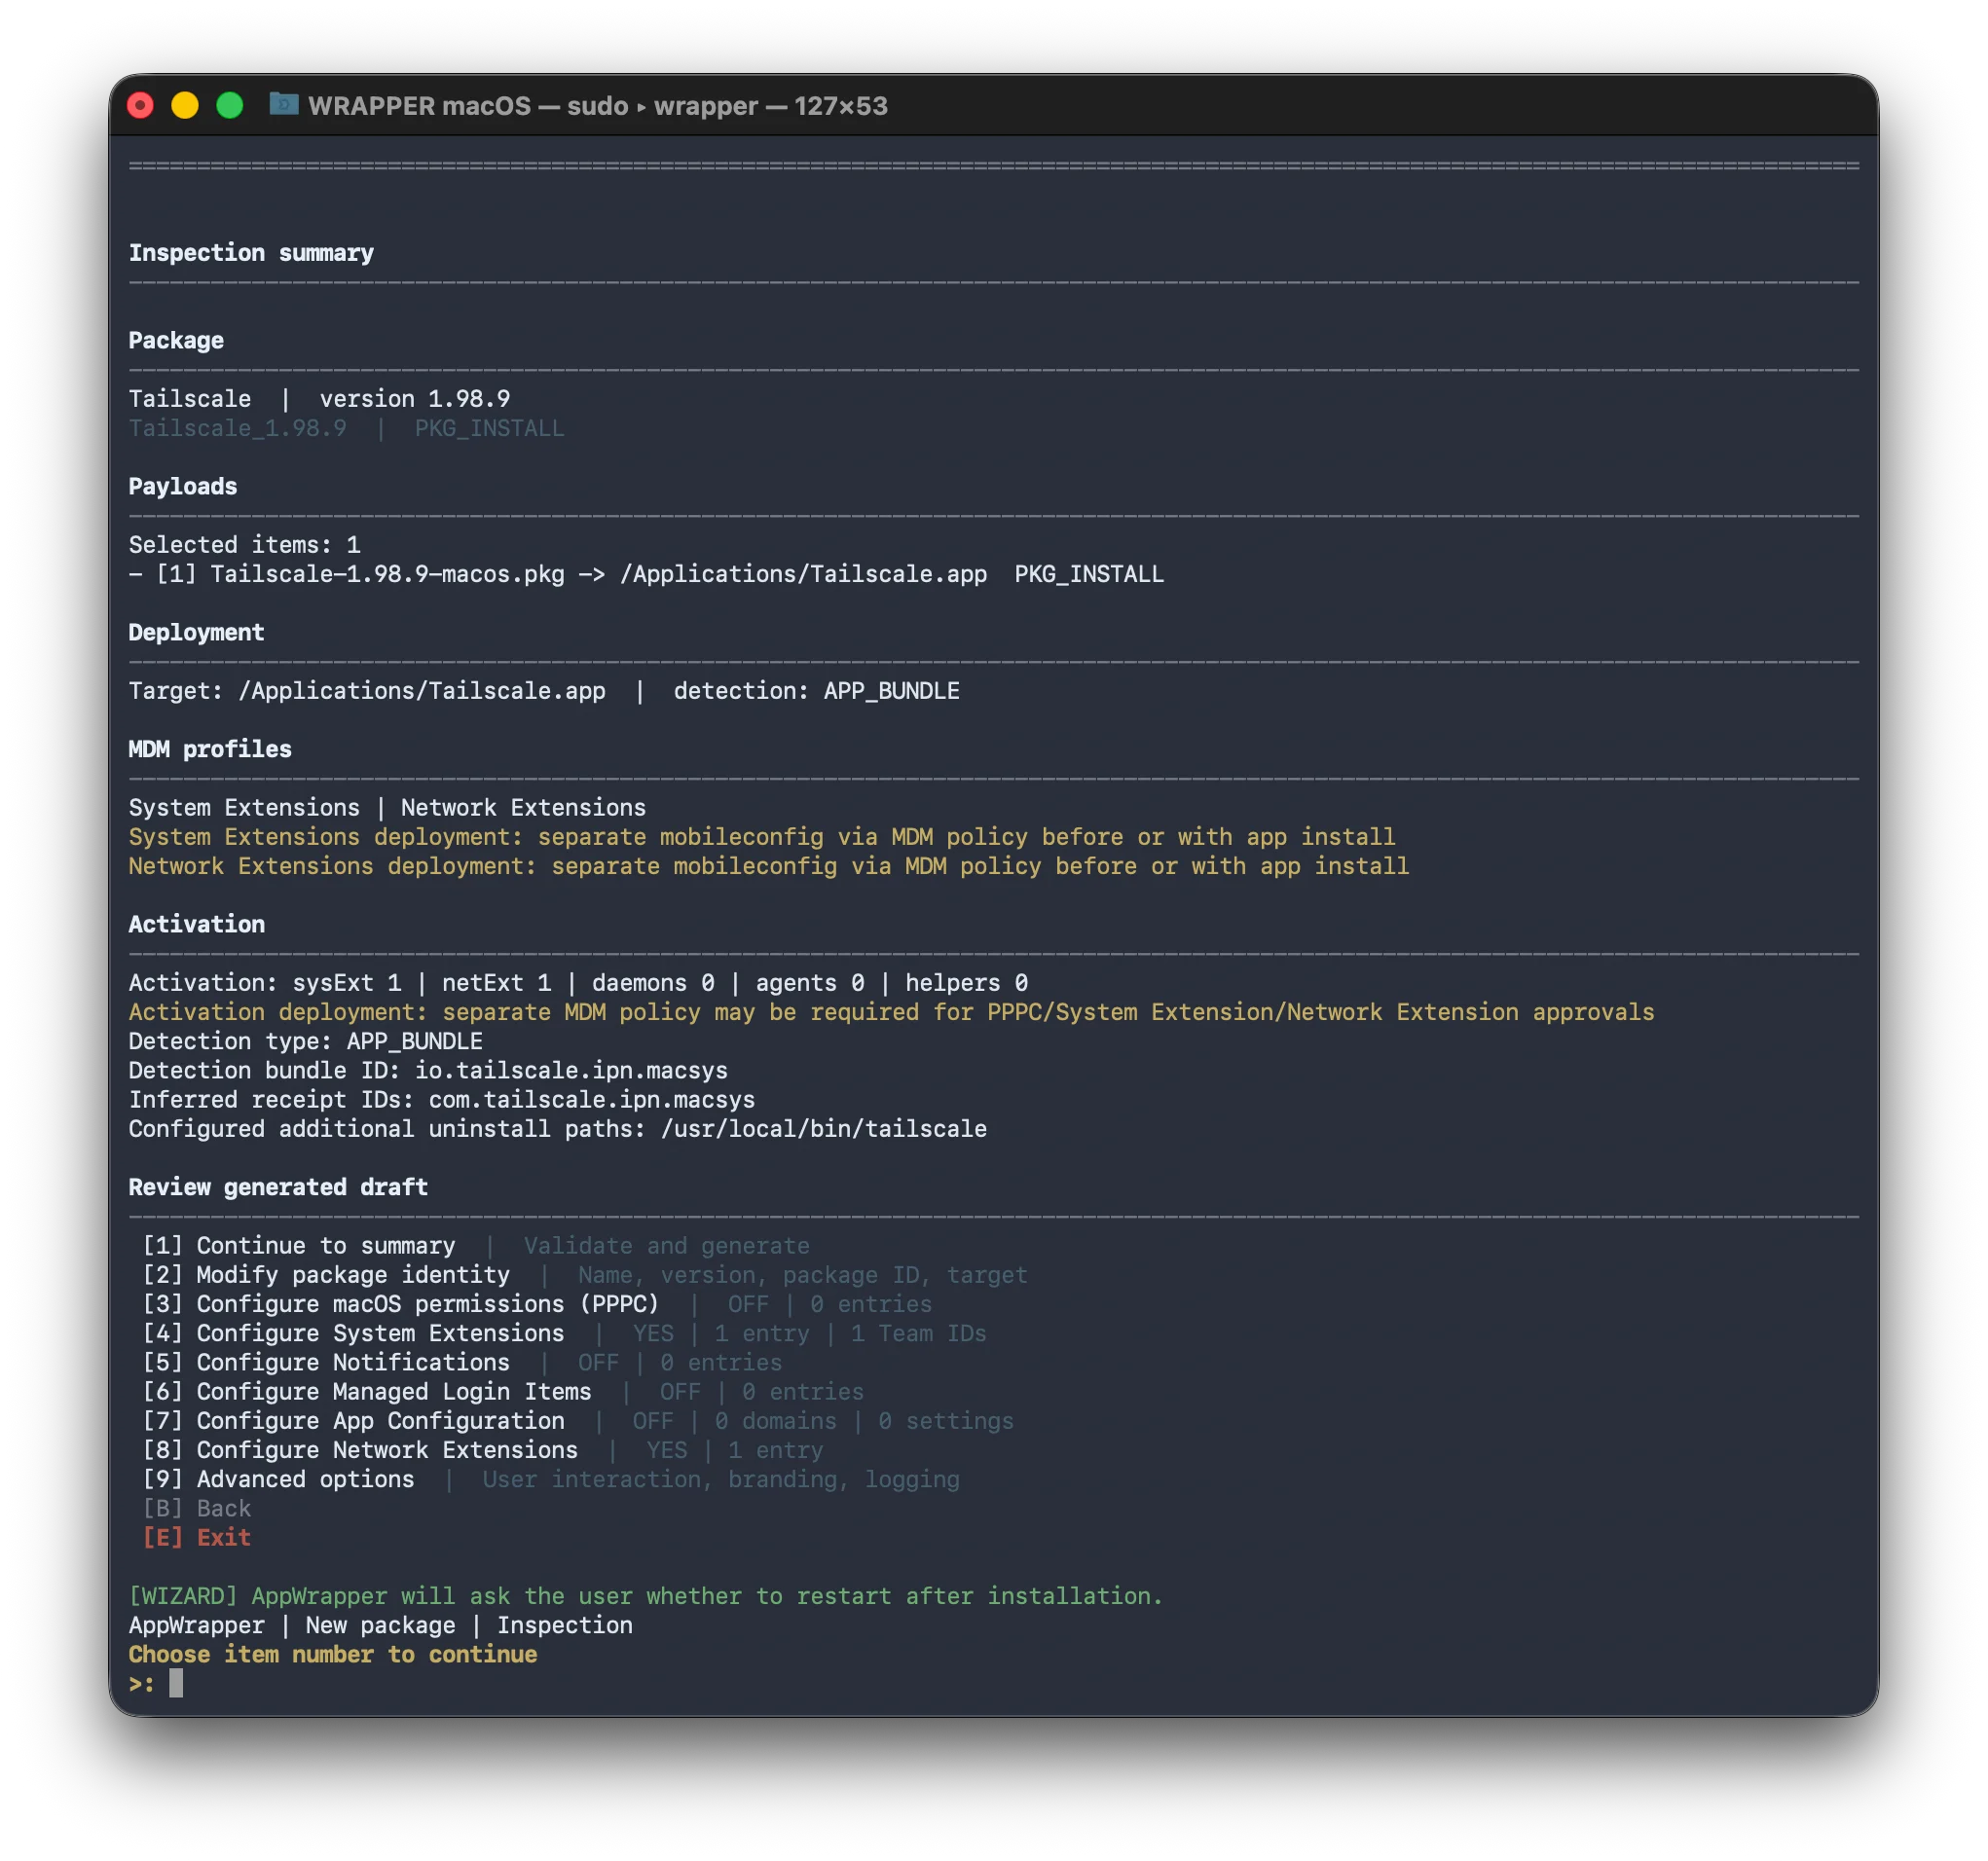
Task: Click the [WIZARD] restart notice line
Action: [x=646, y=1596]
